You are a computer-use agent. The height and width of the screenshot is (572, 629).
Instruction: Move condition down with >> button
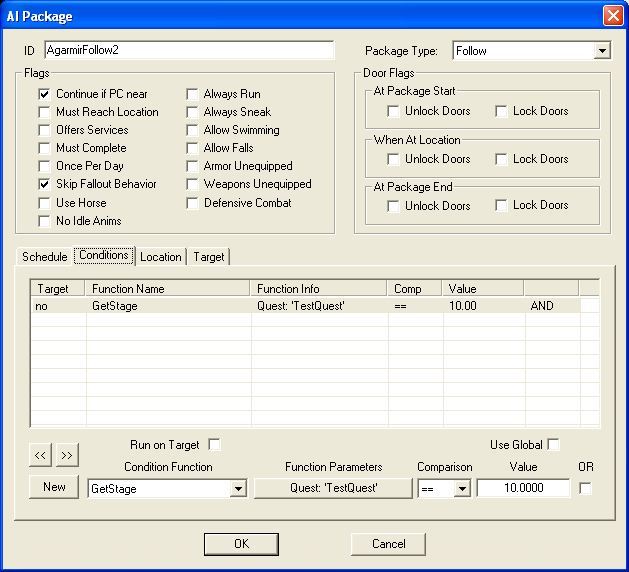(67, 455)
